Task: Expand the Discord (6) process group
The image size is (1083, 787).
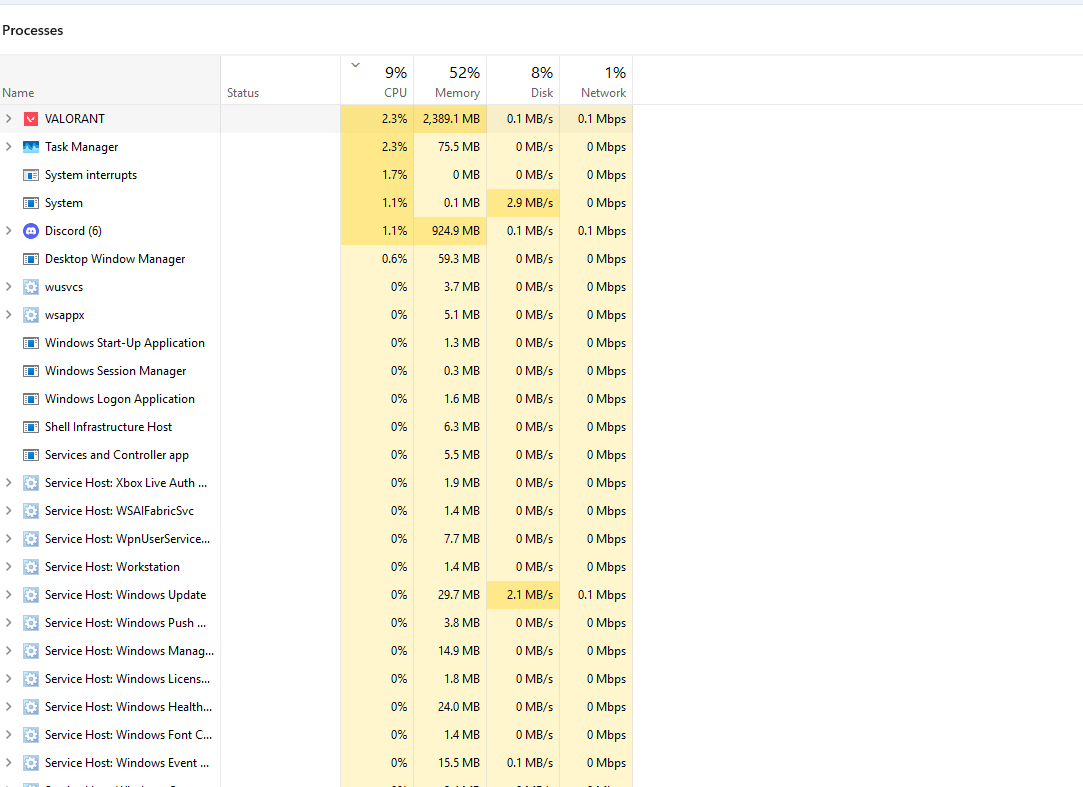Action: point(8,231)
